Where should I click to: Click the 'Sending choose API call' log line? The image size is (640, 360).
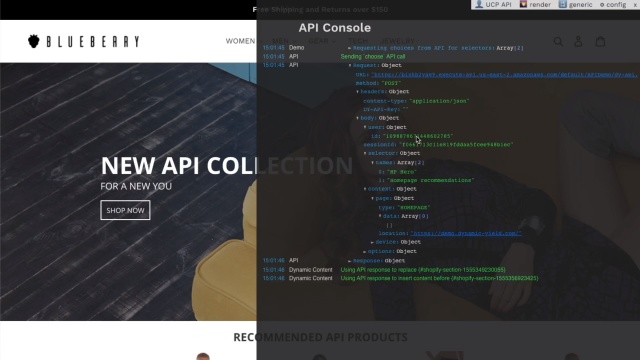(x=373, y=57)
